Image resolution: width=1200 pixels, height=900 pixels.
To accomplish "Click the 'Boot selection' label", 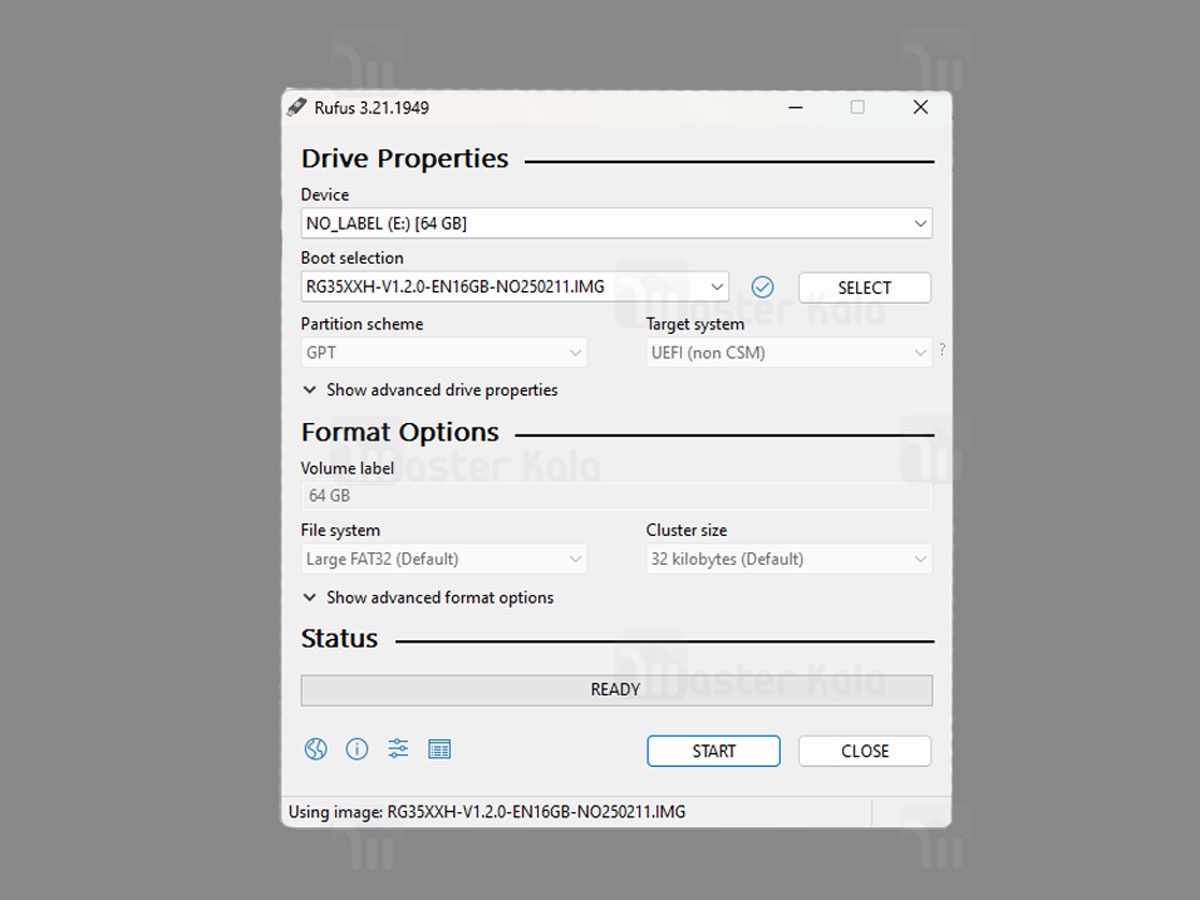I will point(352,258).
